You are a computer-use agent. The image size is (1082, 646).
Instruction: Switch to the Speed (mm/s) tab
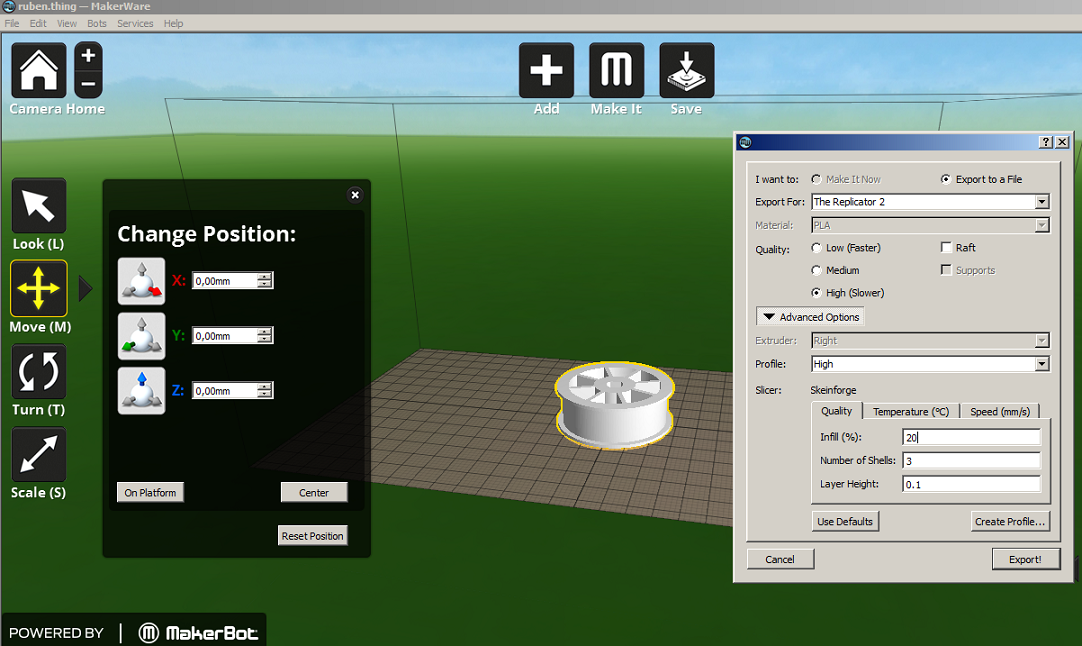[1000, 411]
